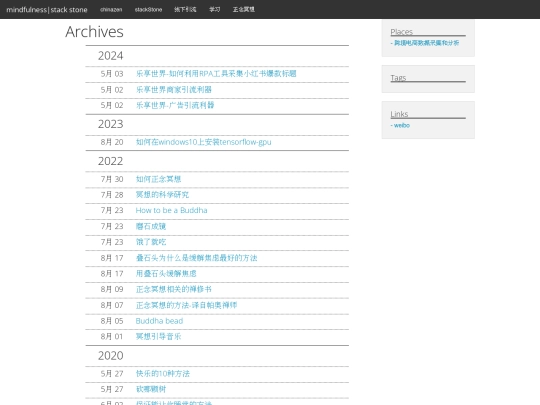Open the 线下引流 navigation item
This screenshot has height=405, width=540.
click(185, 10)
